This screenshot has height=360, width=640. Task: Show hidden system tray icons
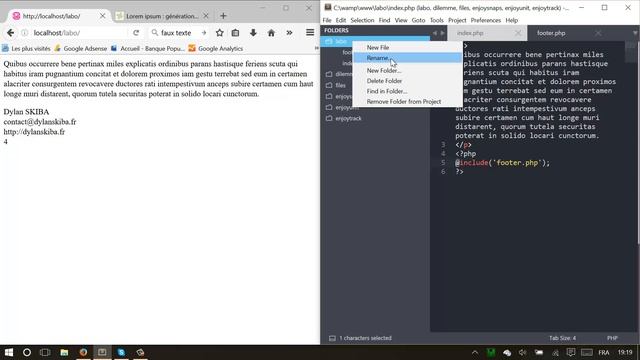coord(475,352)
